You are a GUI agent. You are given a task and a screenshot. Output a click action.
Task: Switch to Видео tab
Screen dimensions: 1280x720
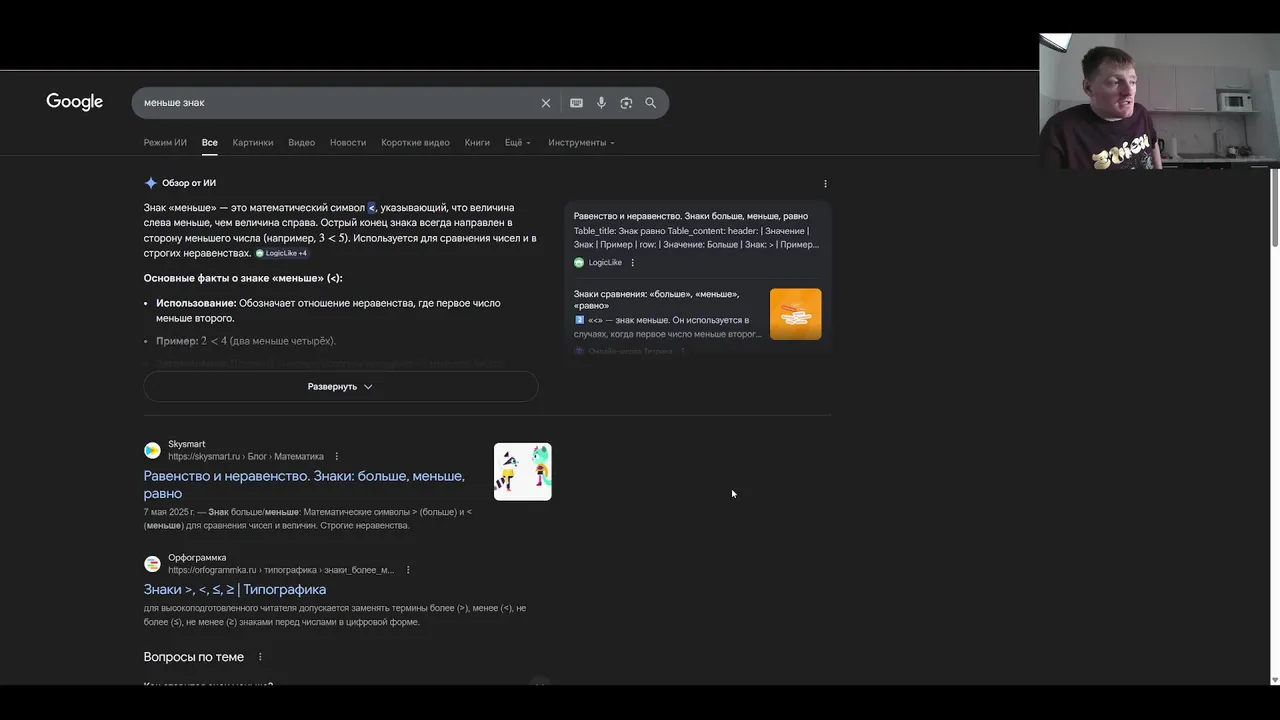[301, 143]
